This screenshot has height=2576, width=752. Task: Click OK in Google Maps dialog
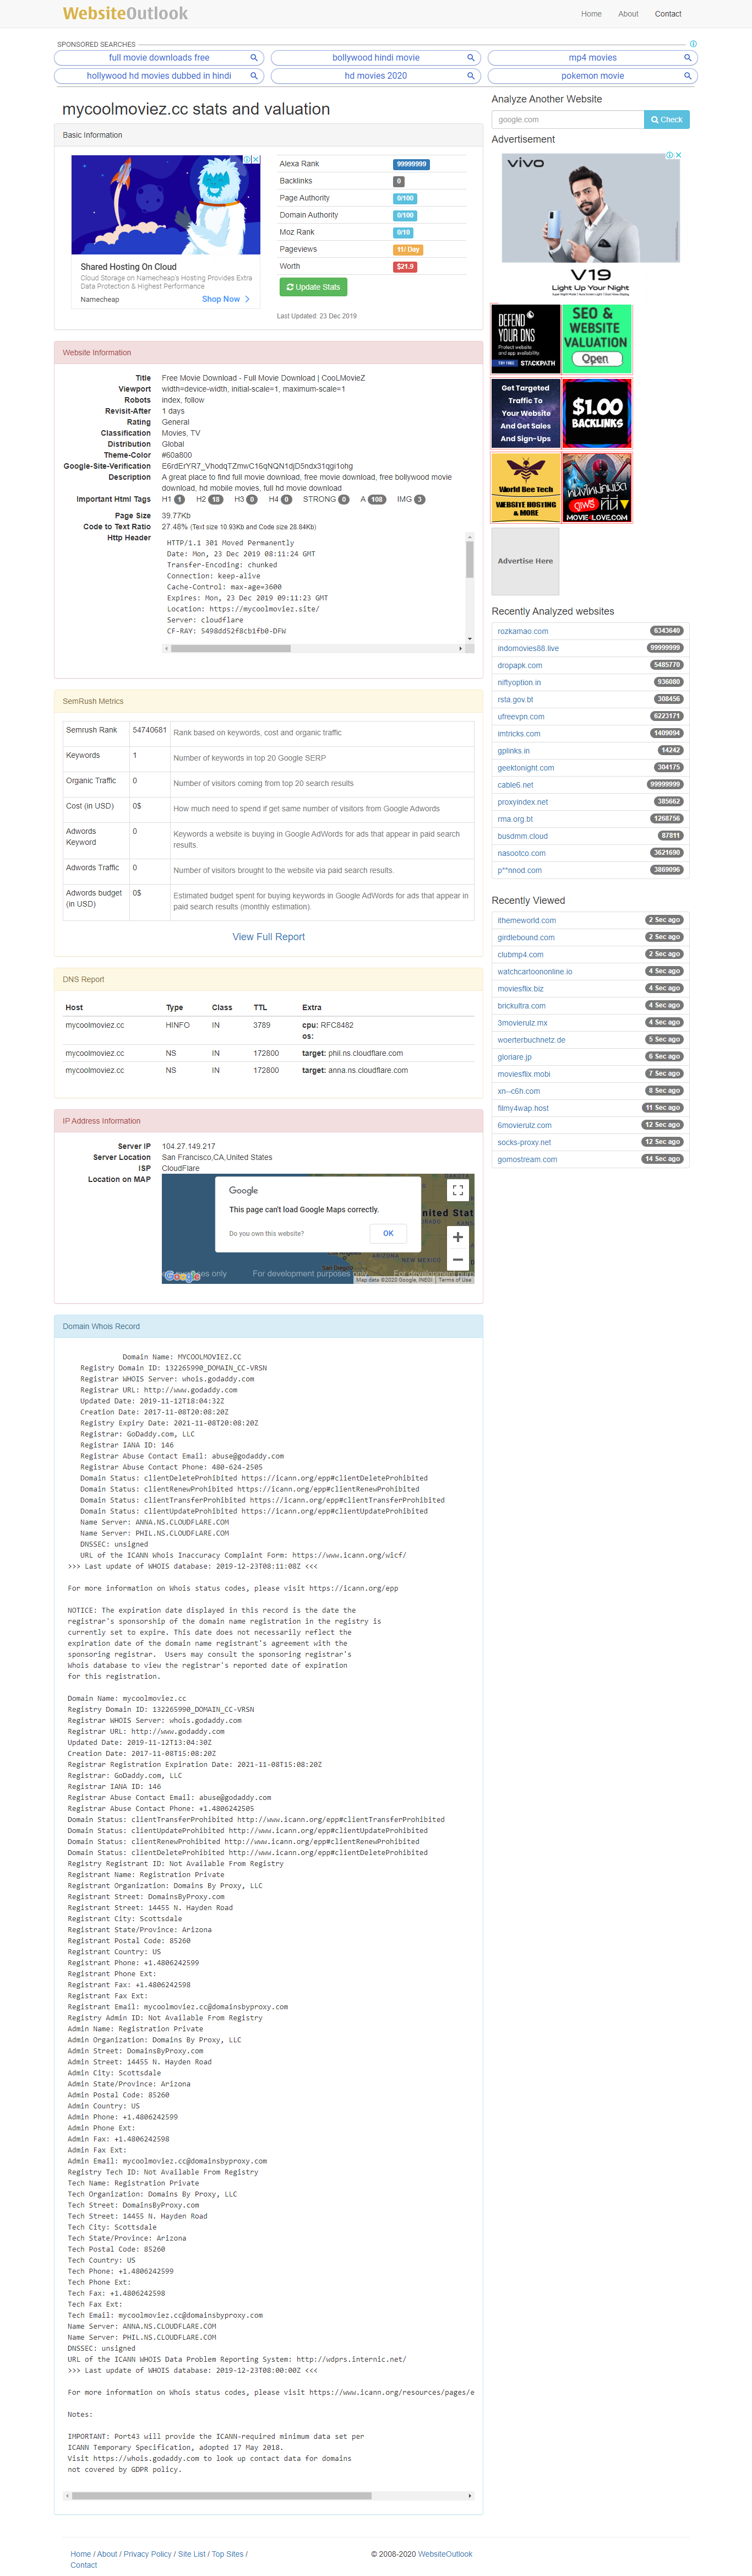pos(388,1233)
